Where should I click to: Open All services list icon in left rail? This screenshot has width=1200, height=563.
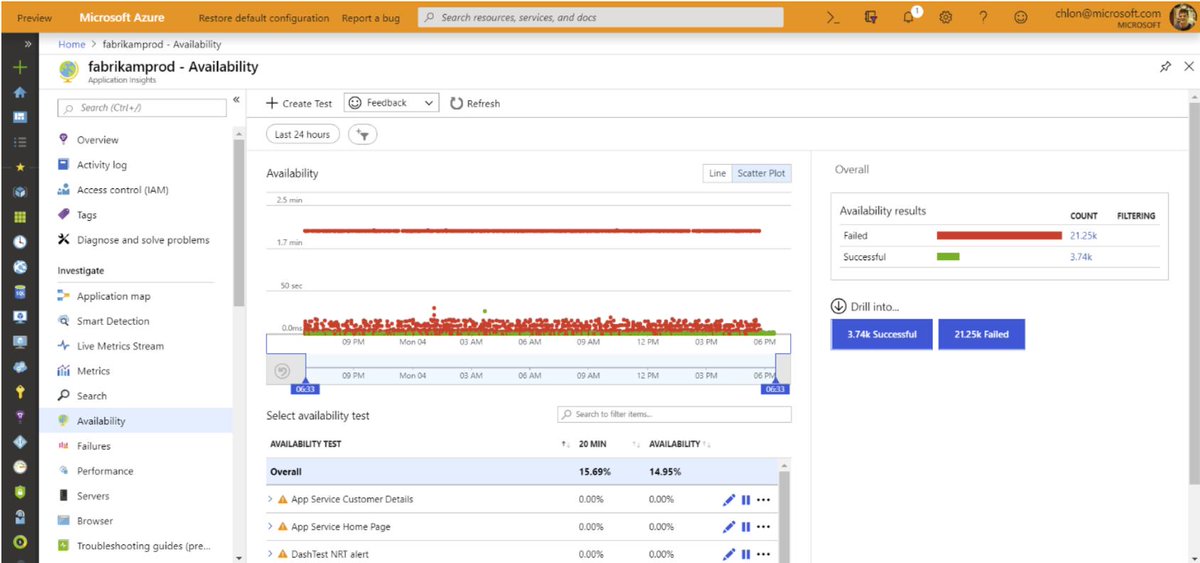pos(19,142)
